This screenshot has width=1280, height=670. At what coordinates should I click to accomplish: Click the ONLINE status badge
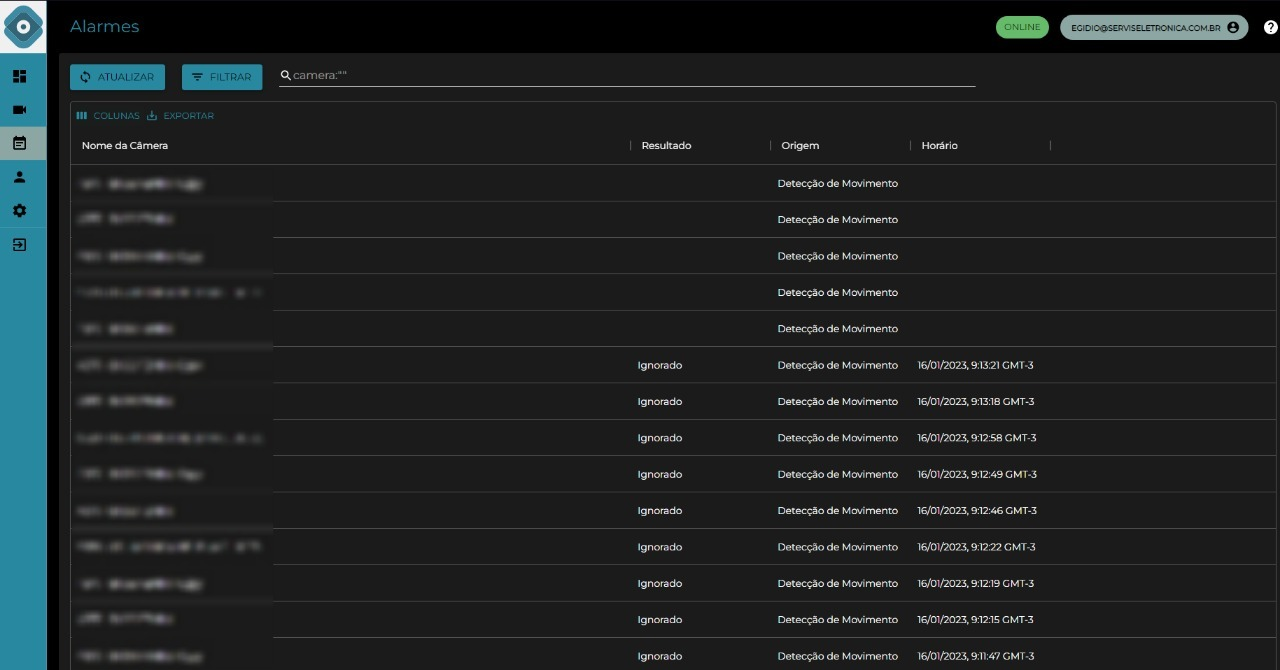[1022, 27]
